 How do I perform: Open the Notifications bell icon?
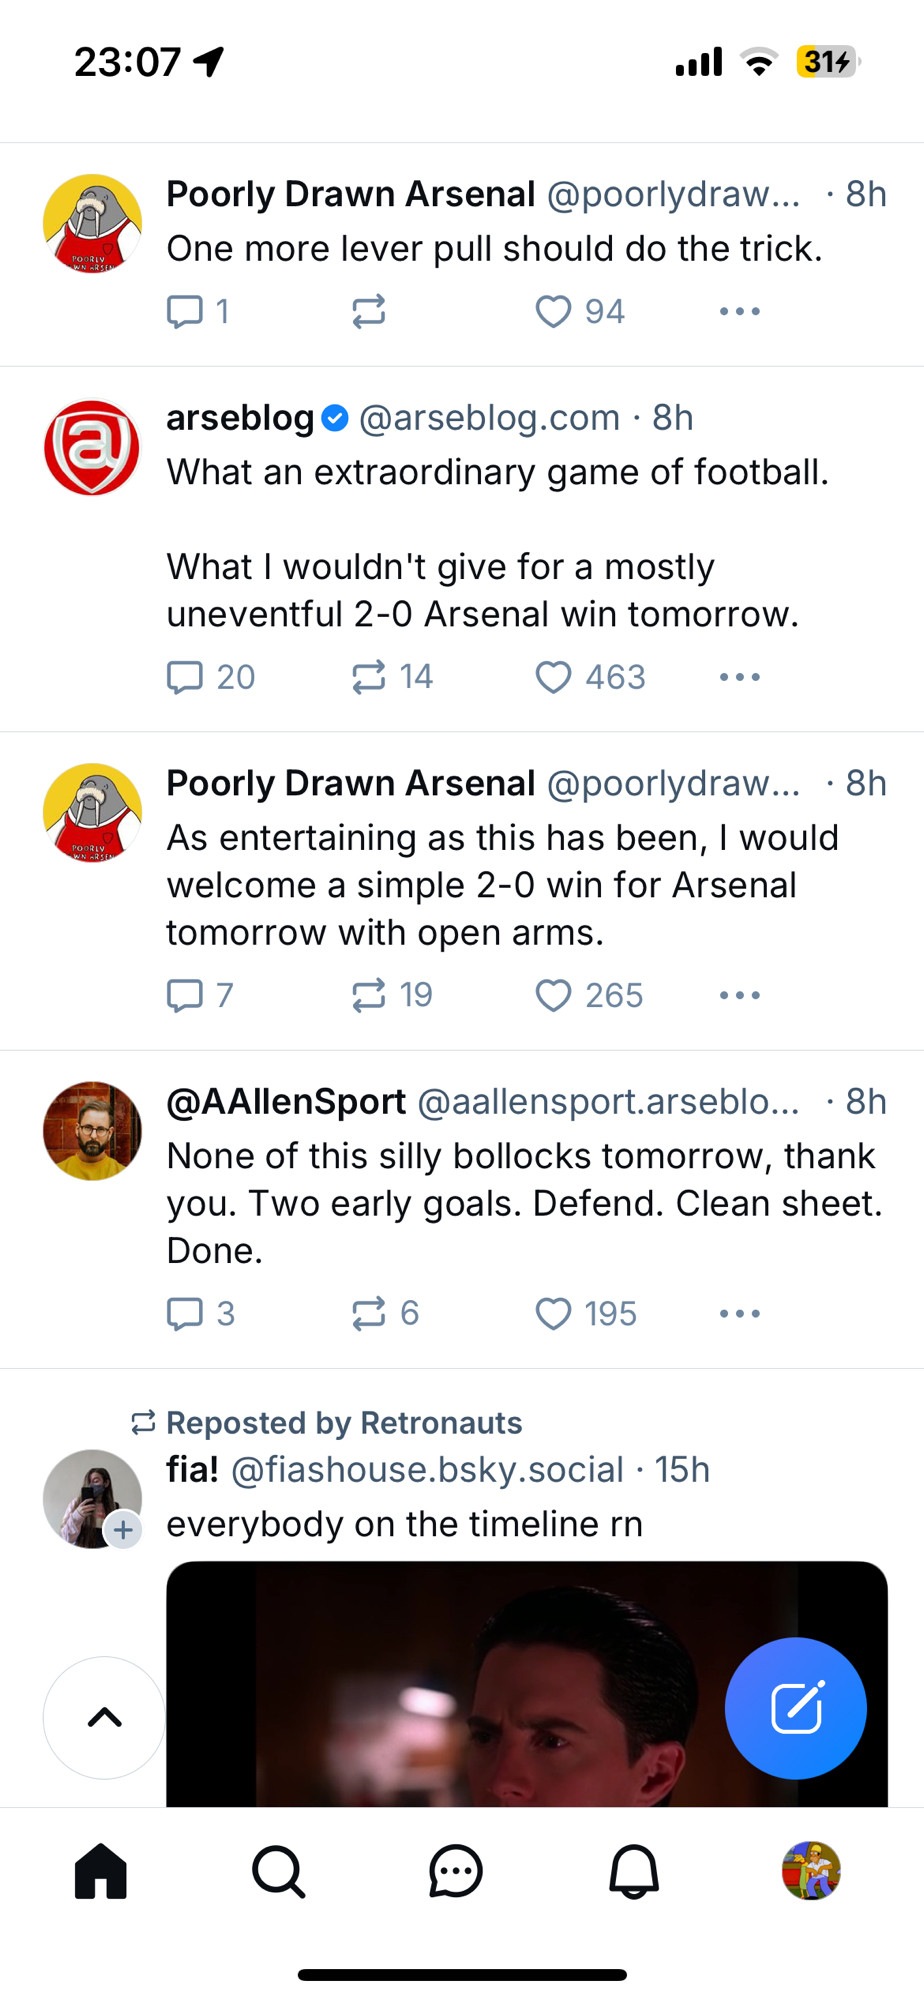(x=634, y=1871)
